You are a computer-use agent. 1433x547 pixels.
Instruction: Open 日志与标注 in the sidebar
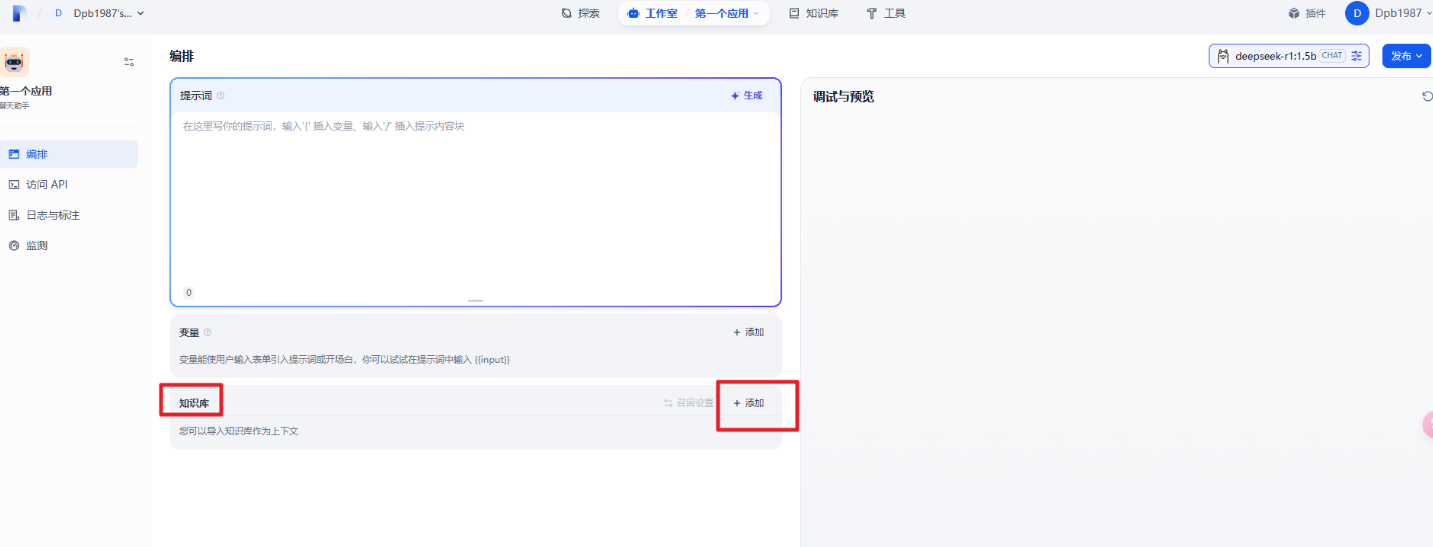tap(69, 215)
